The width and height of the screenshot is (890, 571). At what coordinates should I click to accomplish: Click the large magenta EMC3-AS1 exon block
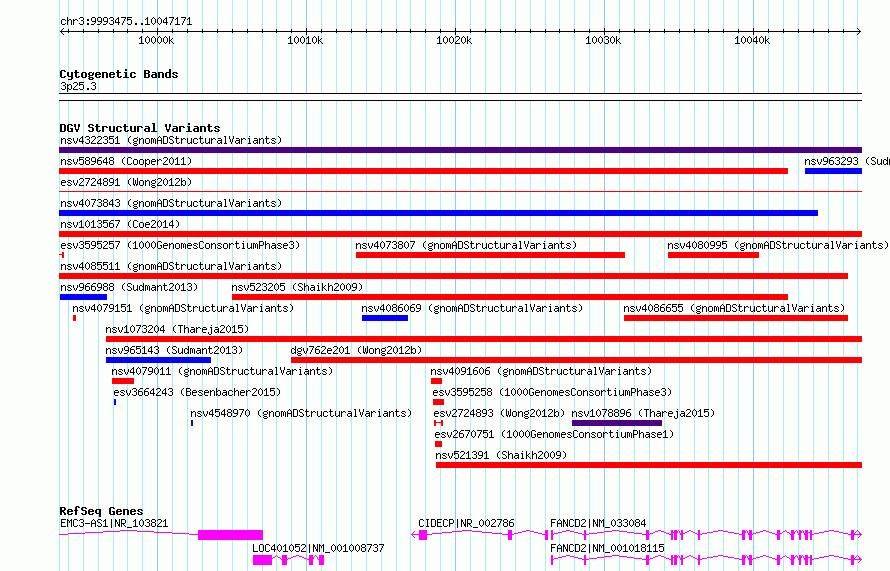tap(230, 535)
